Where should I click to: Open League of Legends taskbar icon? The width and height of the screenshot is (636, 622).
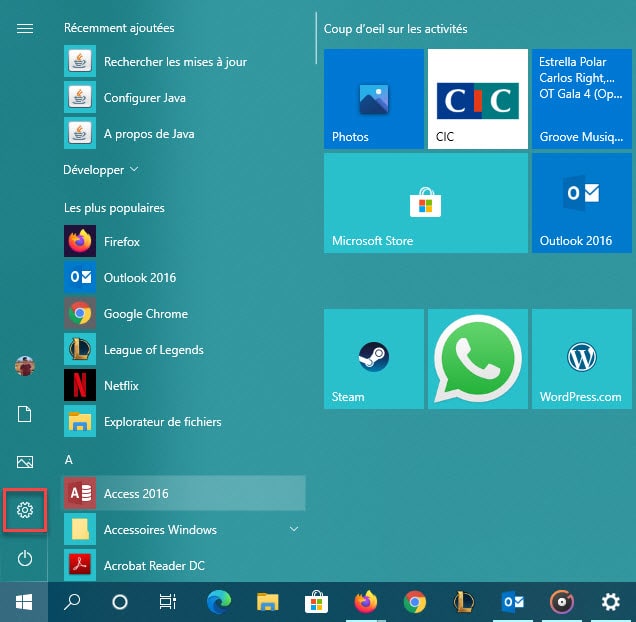pos(464,602)
